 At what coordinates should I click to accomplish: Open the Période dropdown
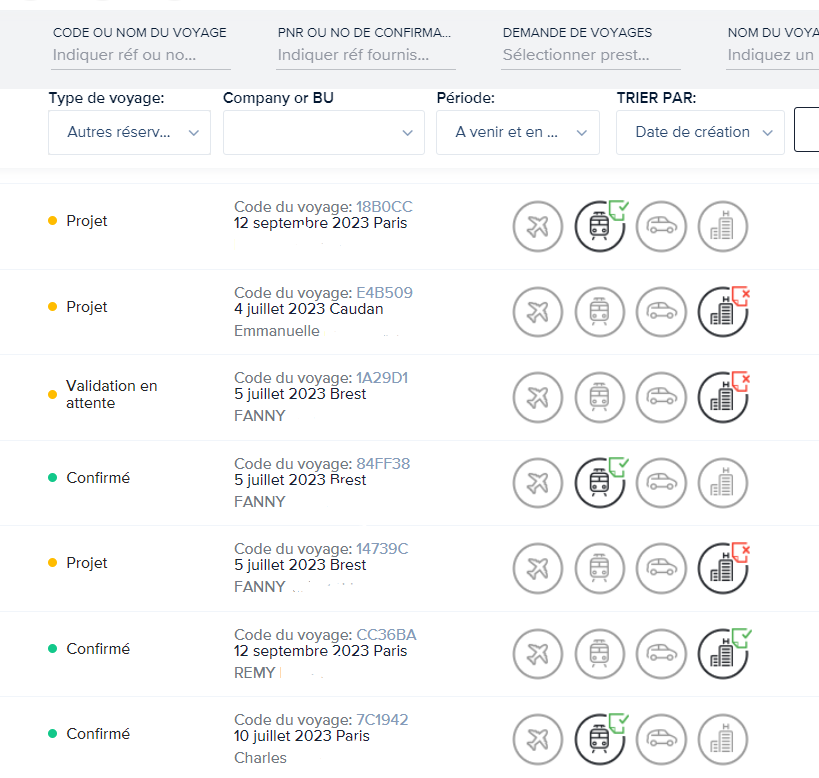click(517, 132)
